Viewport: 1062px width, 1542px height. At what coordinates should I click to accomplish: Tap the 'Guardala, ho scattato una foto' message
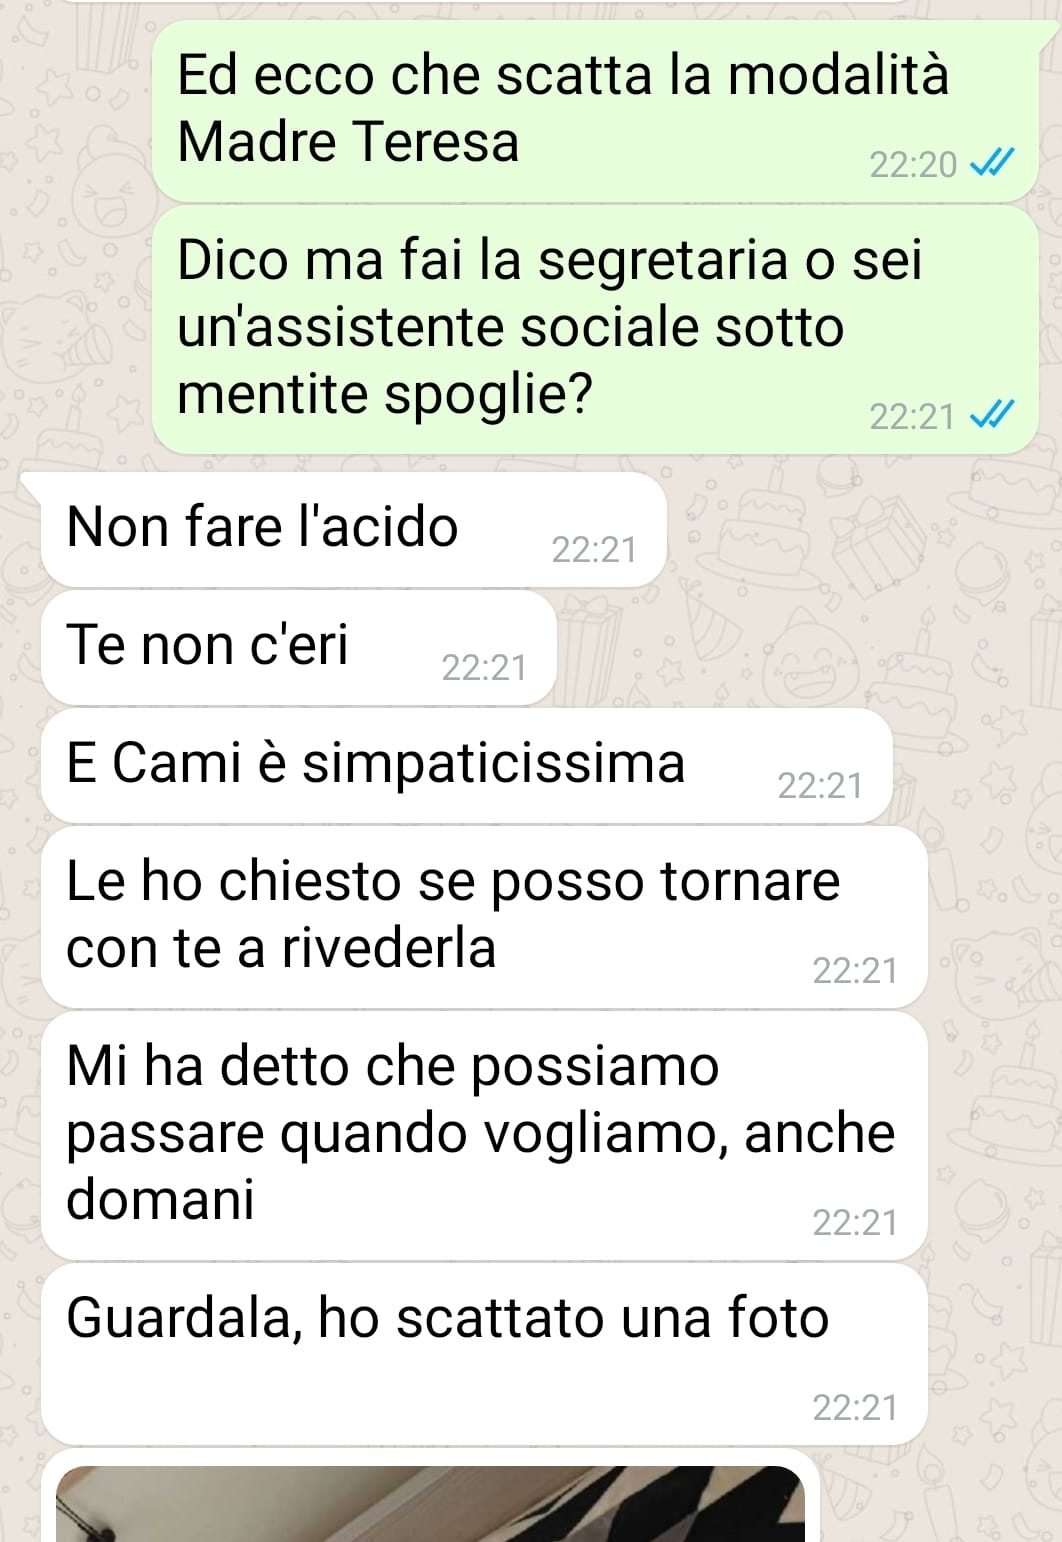click(485, 1353)
